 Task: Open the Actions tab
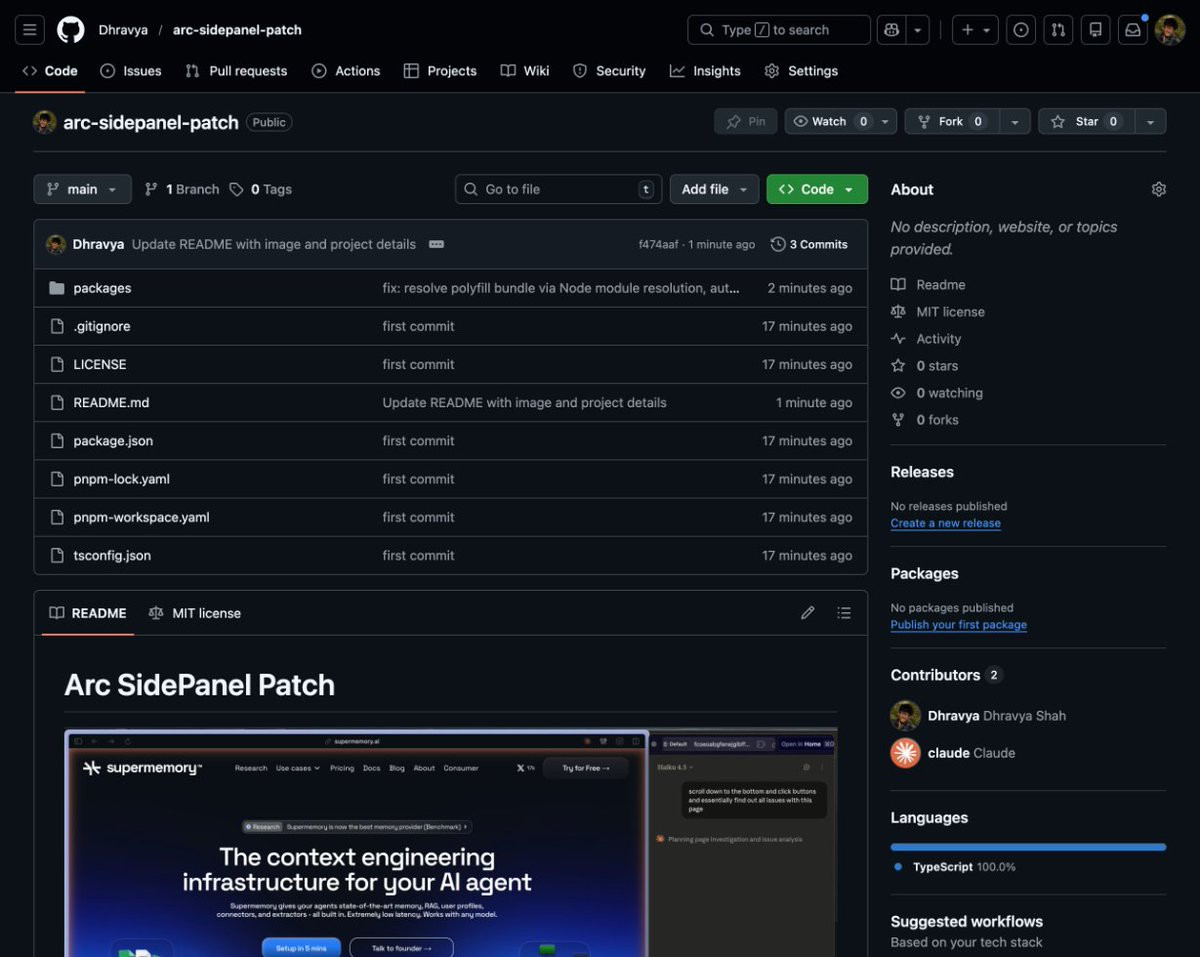pyautogui.click(x=346, y=71)
